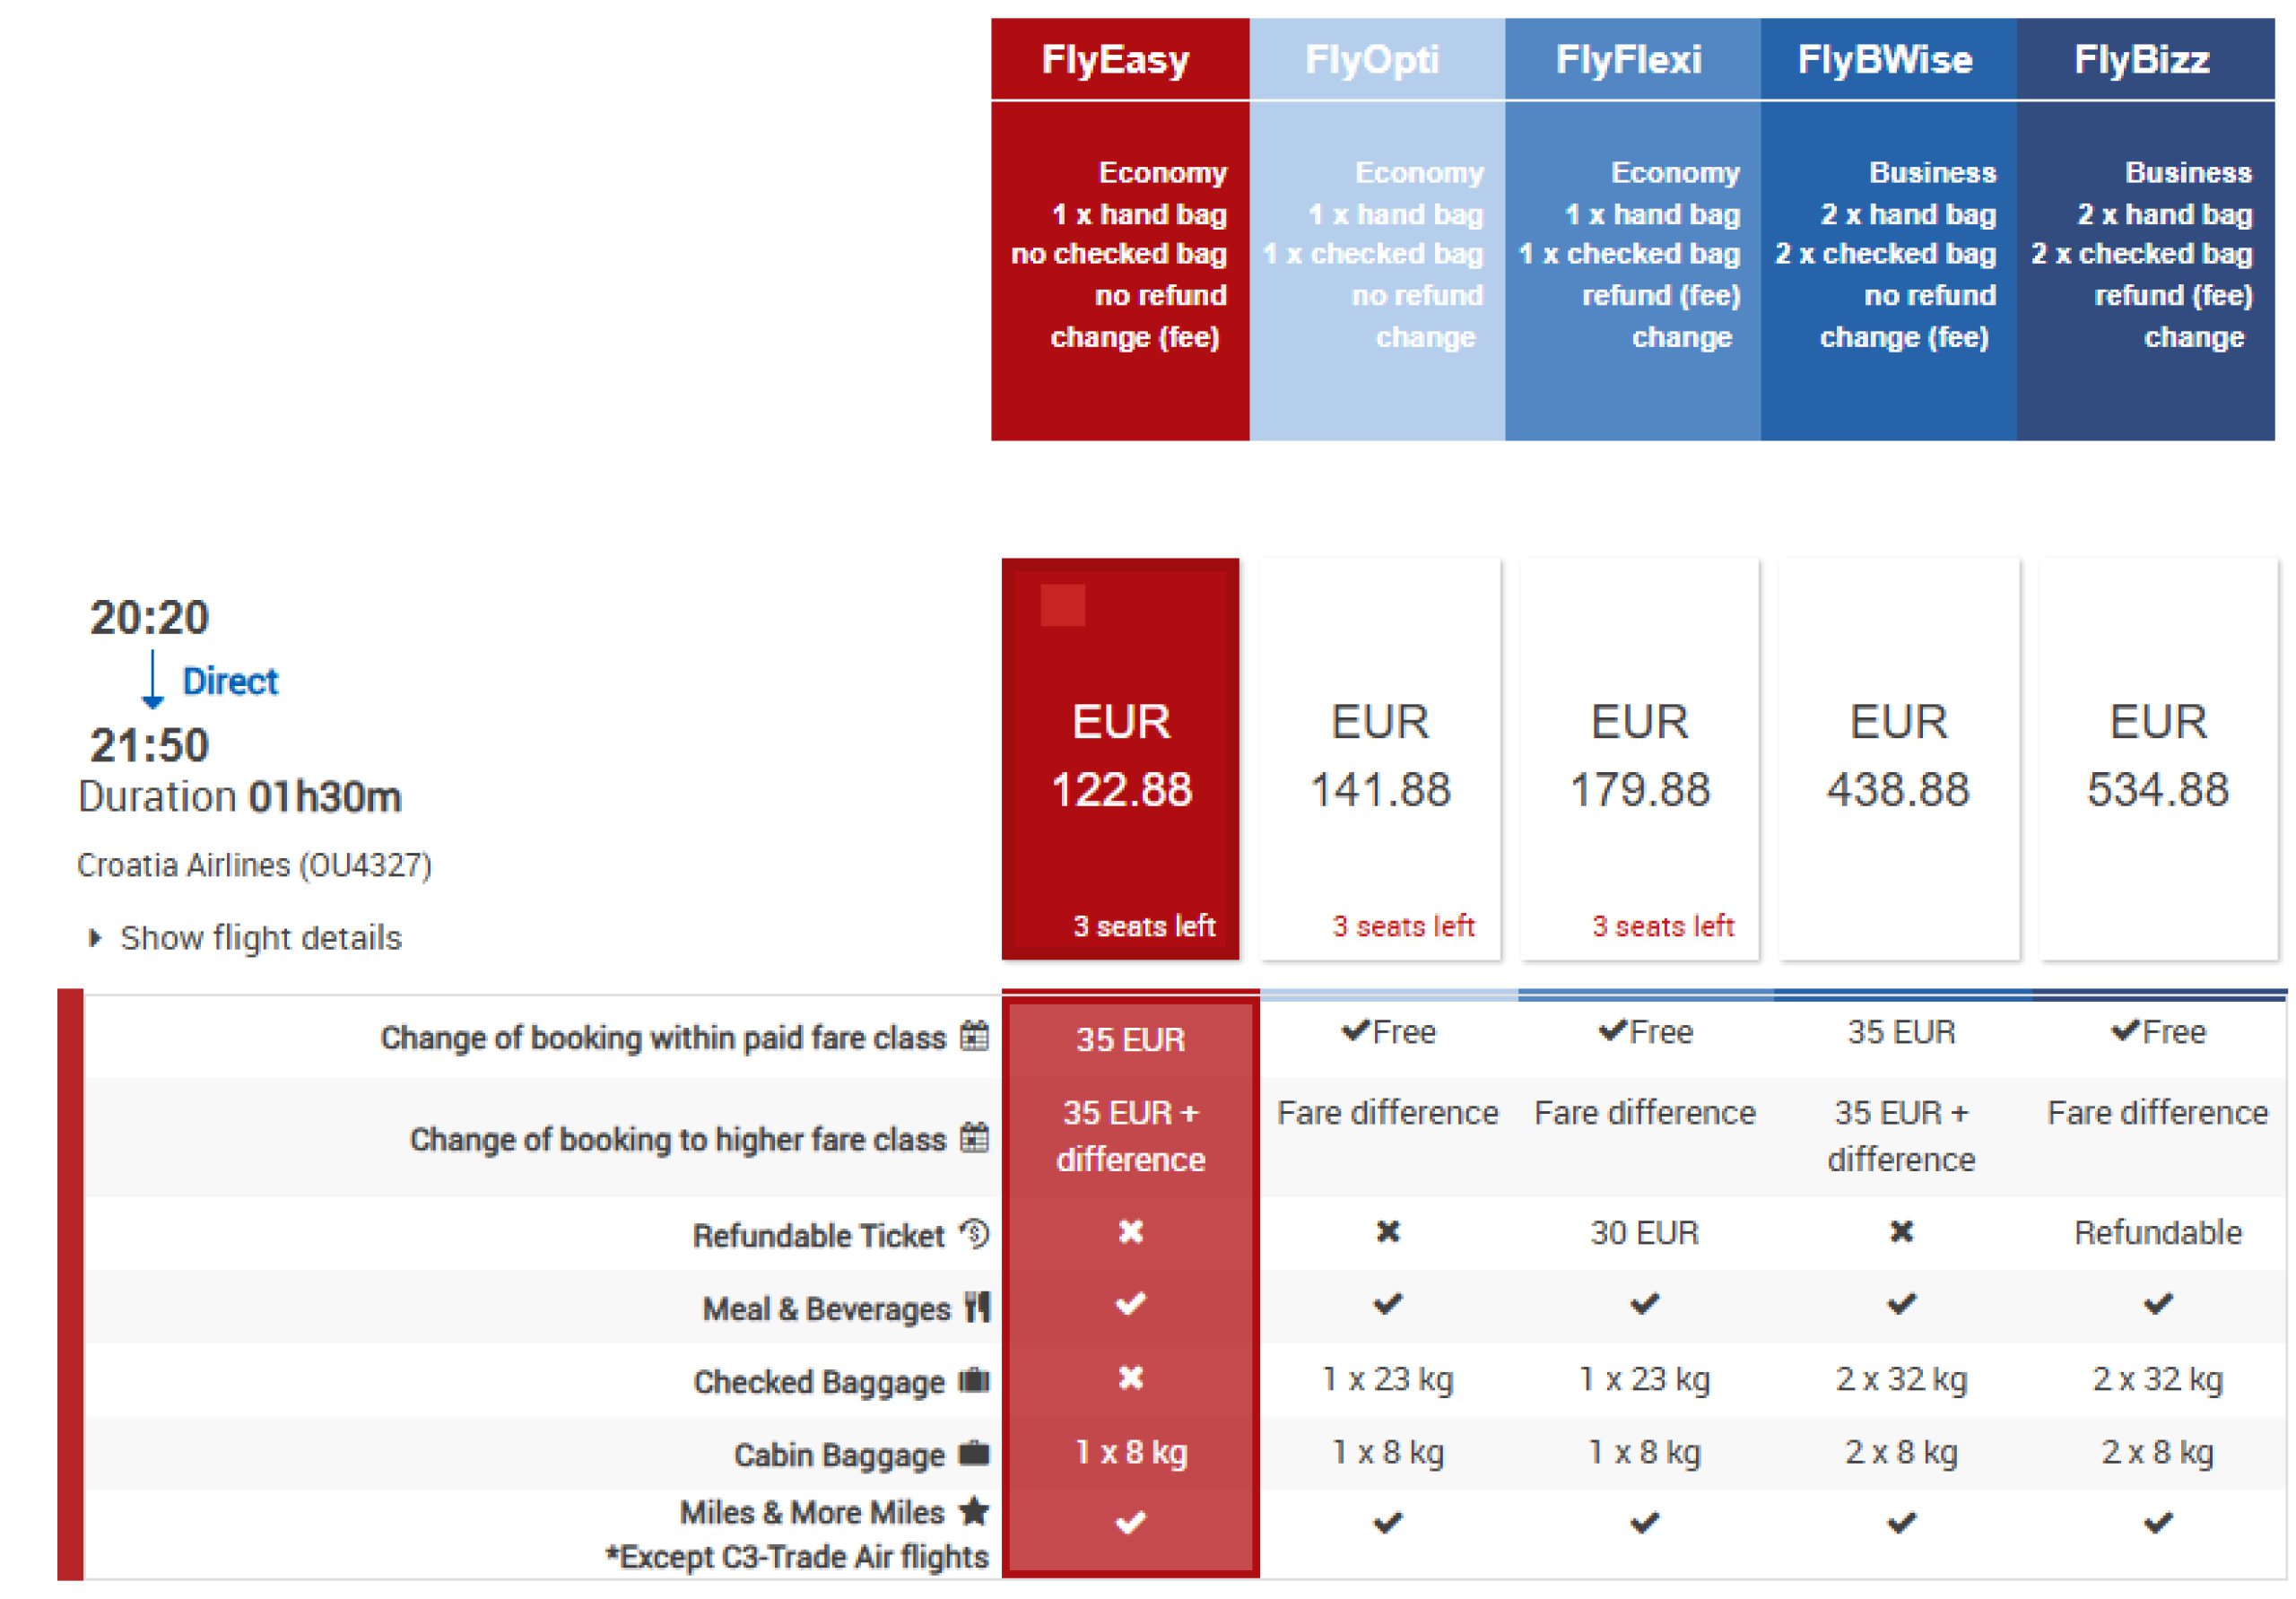Click the Checked Baggage suitcase icon
2296x1599 pixels.
[974, 1380]
